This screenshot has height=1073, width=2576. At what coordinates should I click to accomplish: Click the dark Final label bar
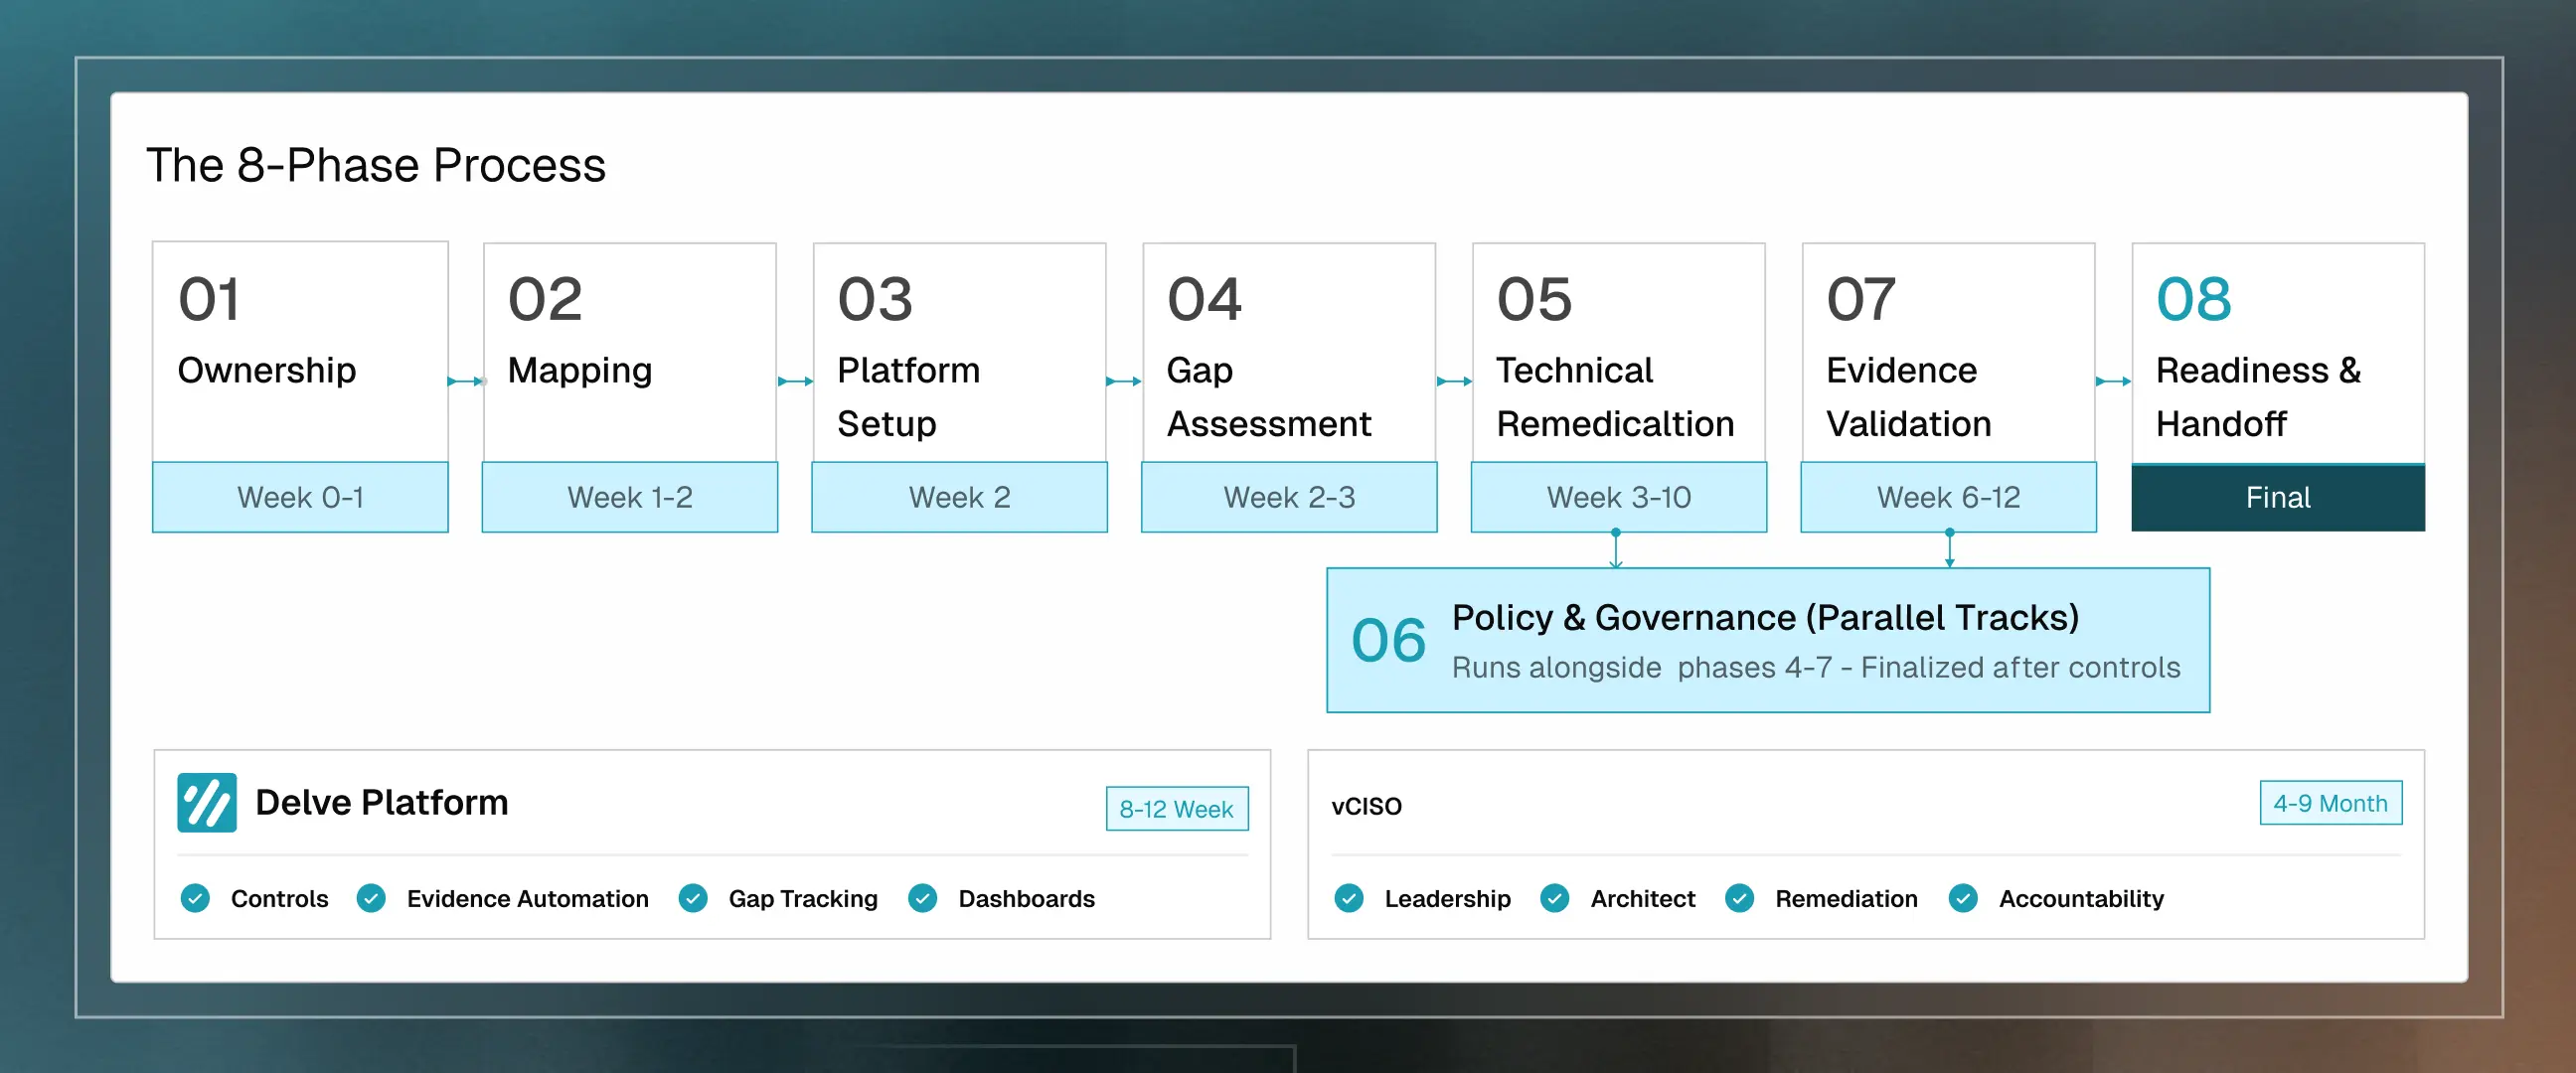tap(2277, 497)
